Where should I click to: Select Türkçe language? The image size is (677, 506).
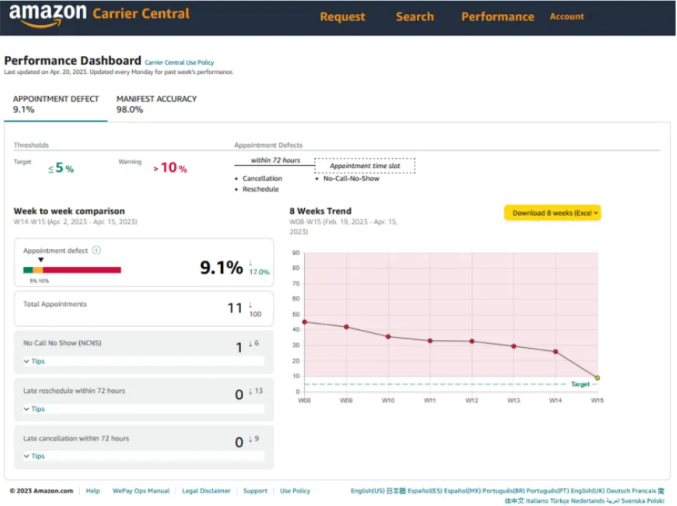(x=560, y=501)
